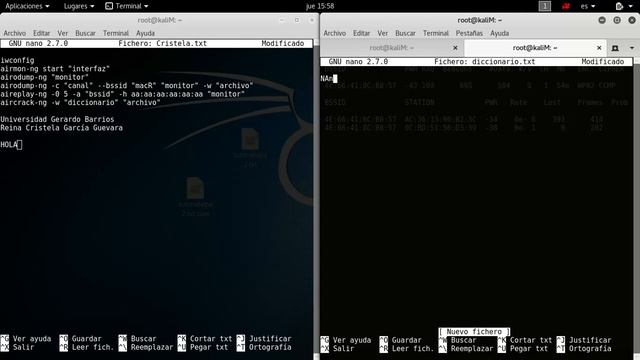The width and height of the screenshot is (640, 360).
Task: Open the calendar via the 'jue 15:58' clock
Action: (x=320, y=6)
